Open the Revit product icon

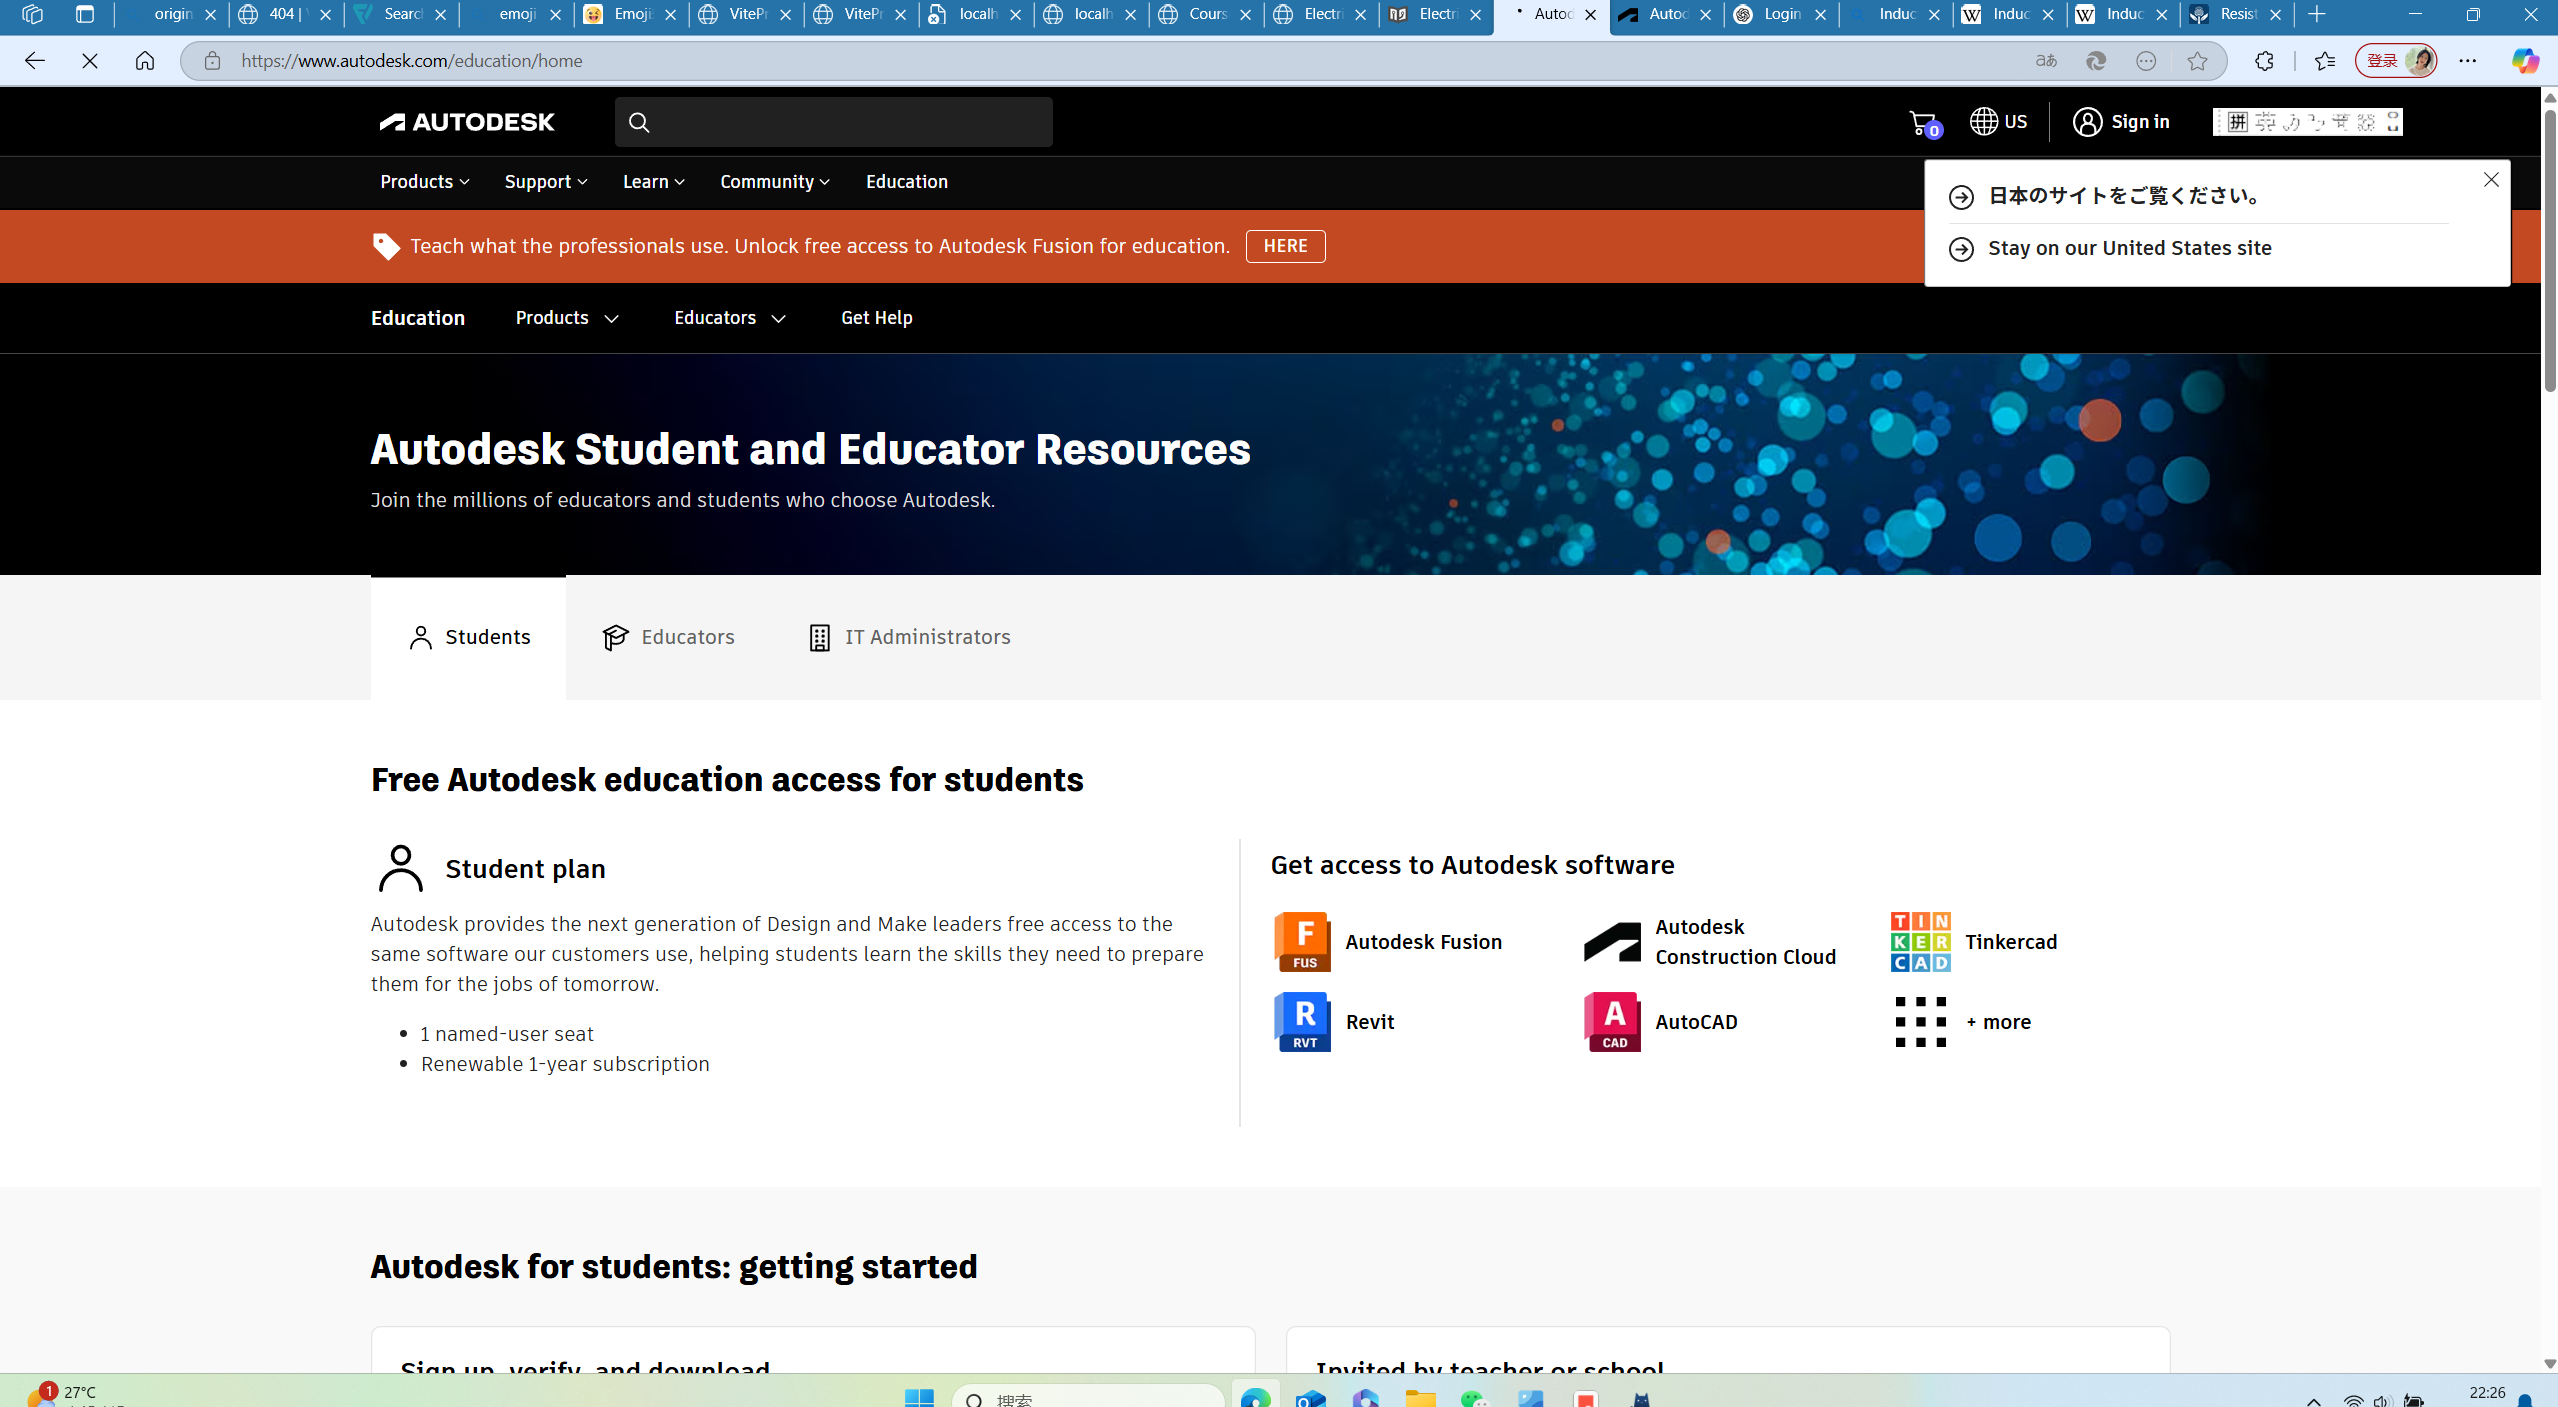pyautogui.click(x=1302, y=1022)
